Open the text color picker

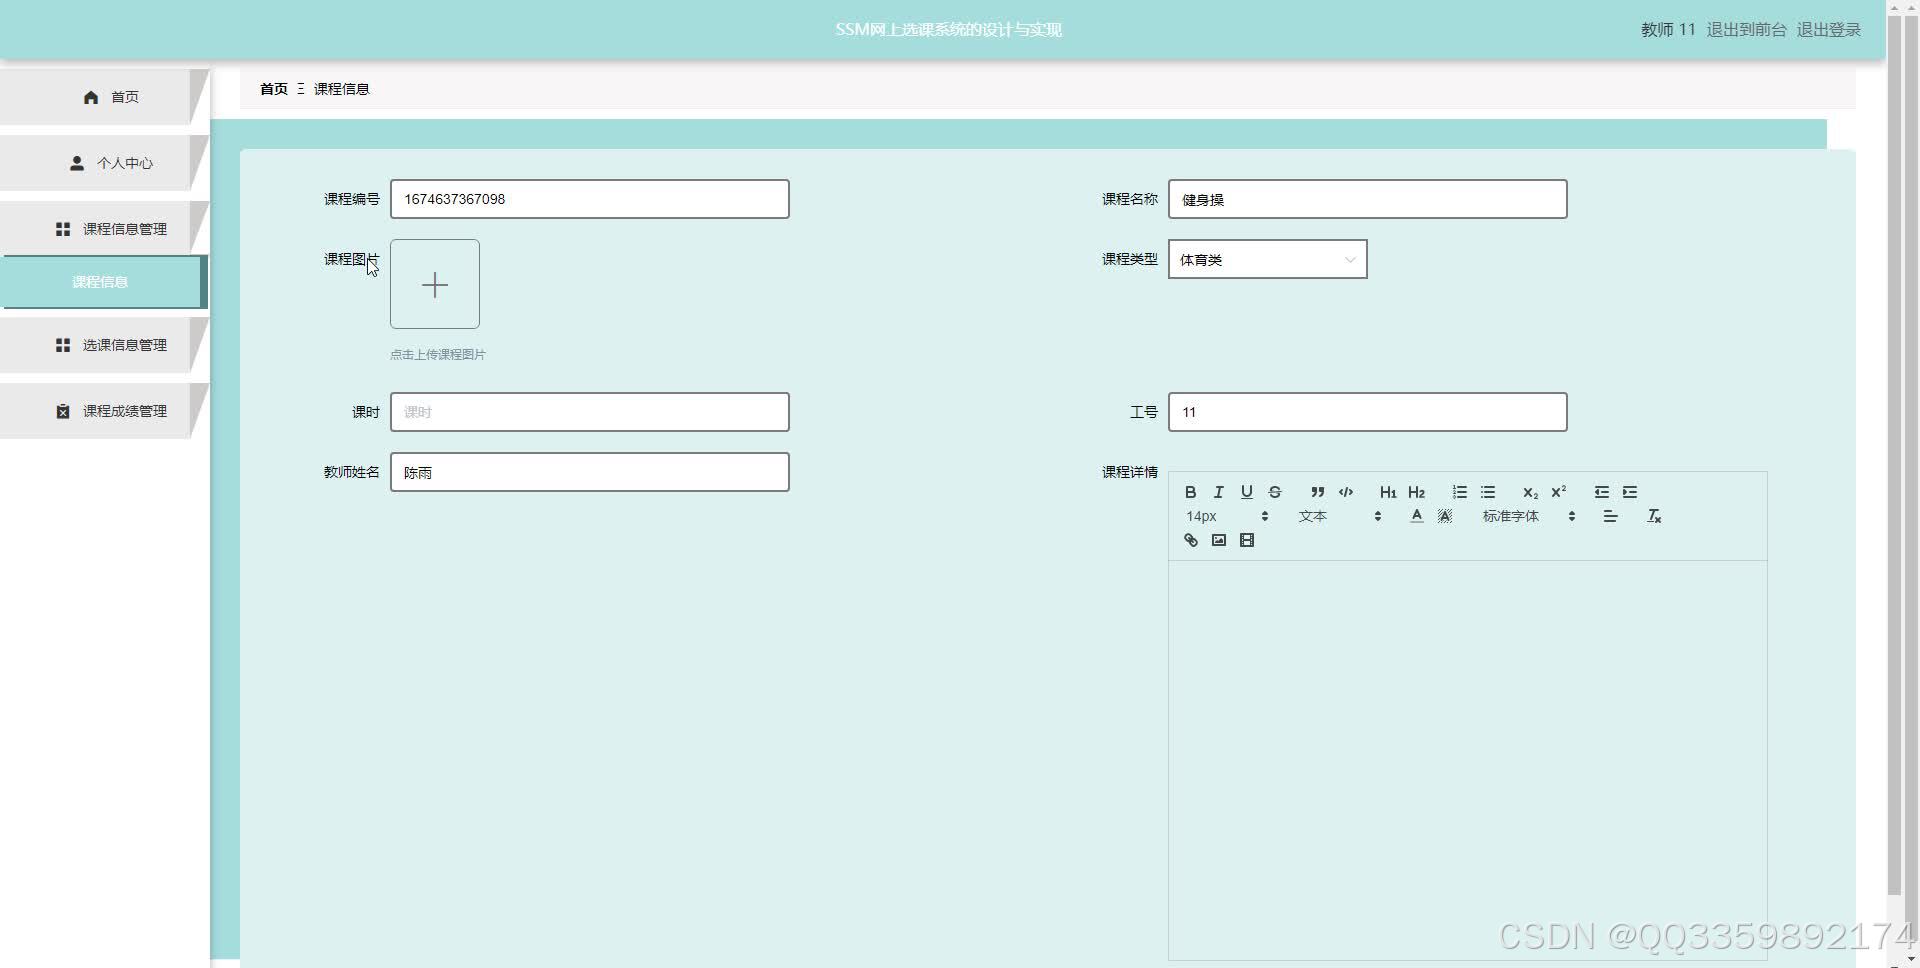(x=1416, y=516)
